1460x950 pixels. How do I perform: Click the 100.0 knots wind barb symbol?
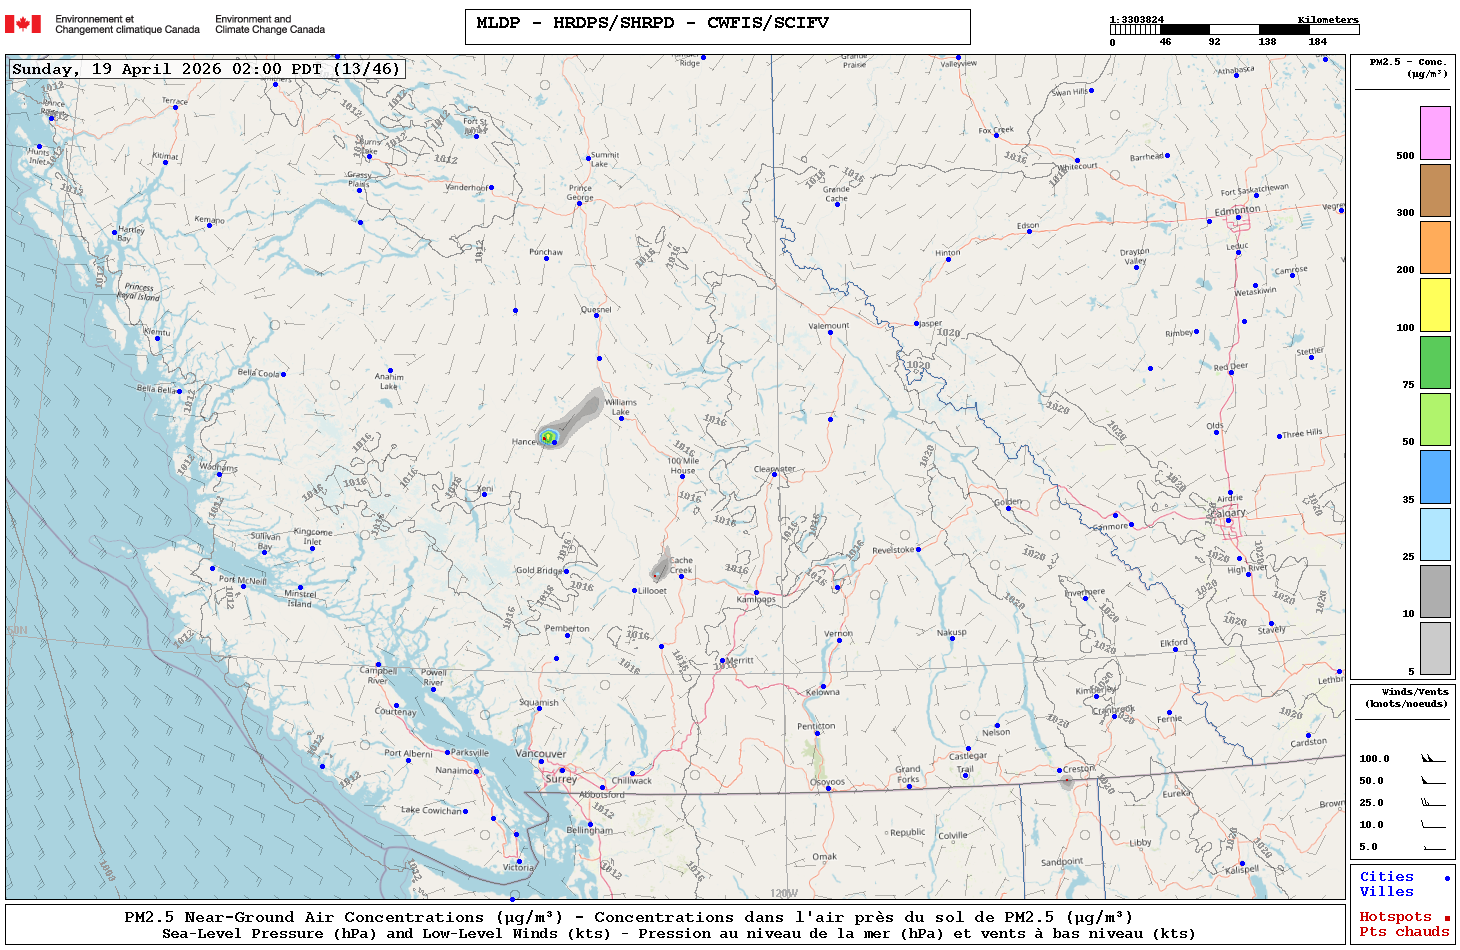tap(1433, 759)
